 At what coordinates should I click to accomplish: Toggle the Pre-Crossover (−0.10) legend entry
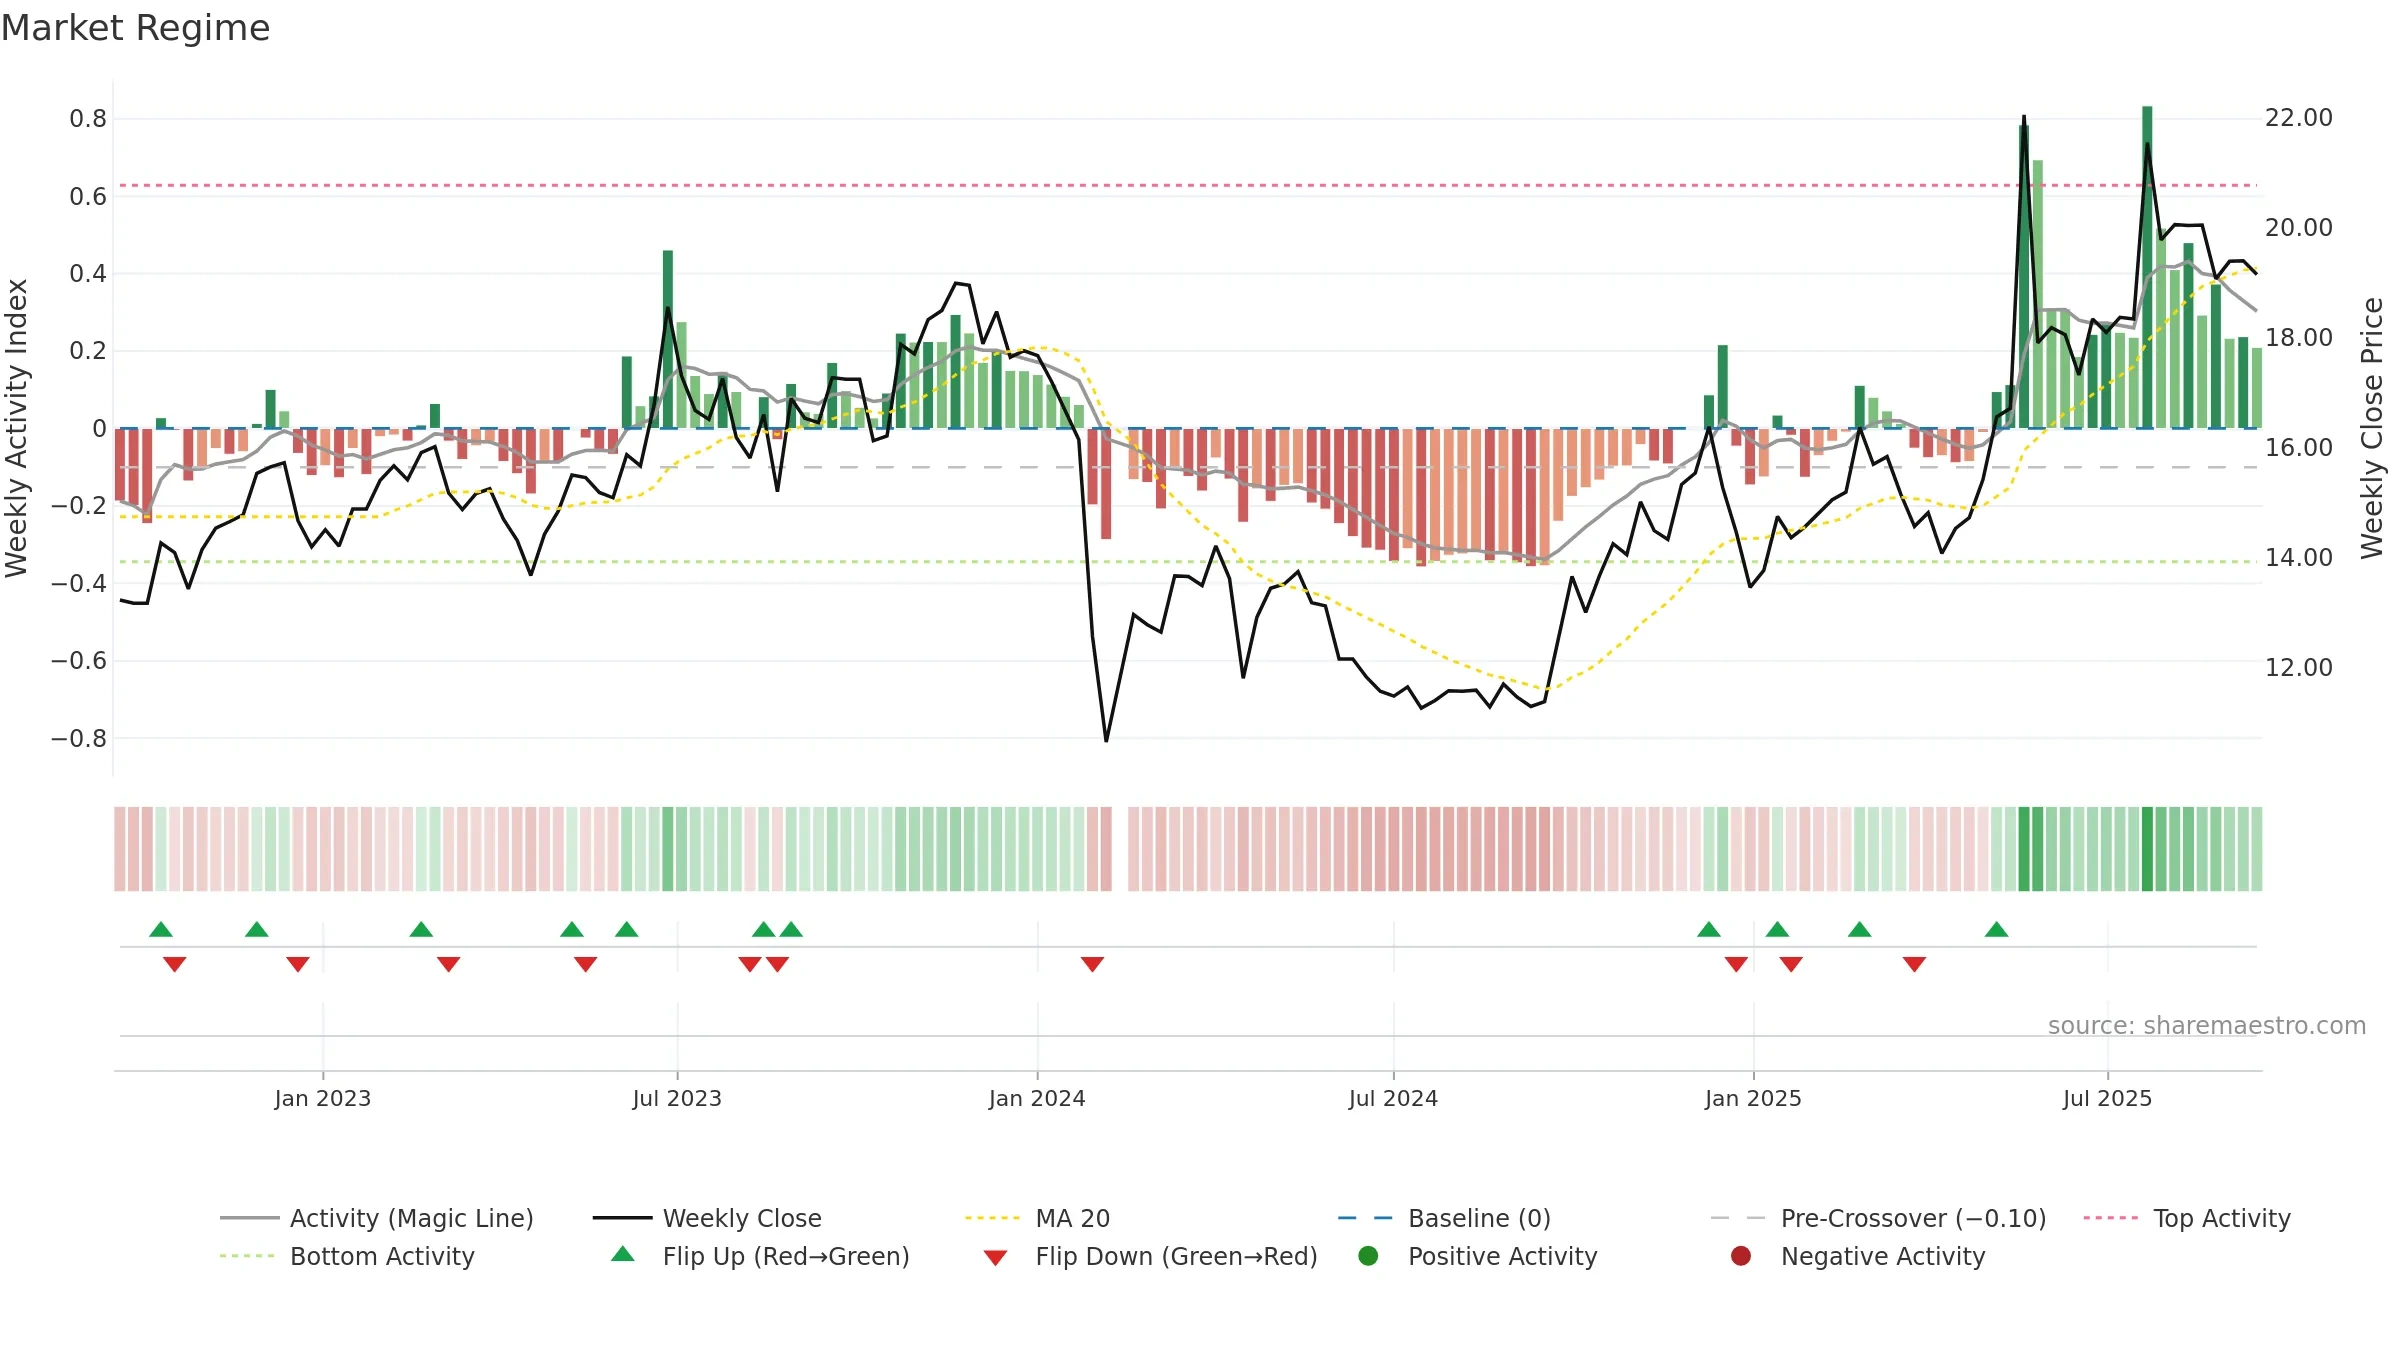[x=1878, y=1218]
